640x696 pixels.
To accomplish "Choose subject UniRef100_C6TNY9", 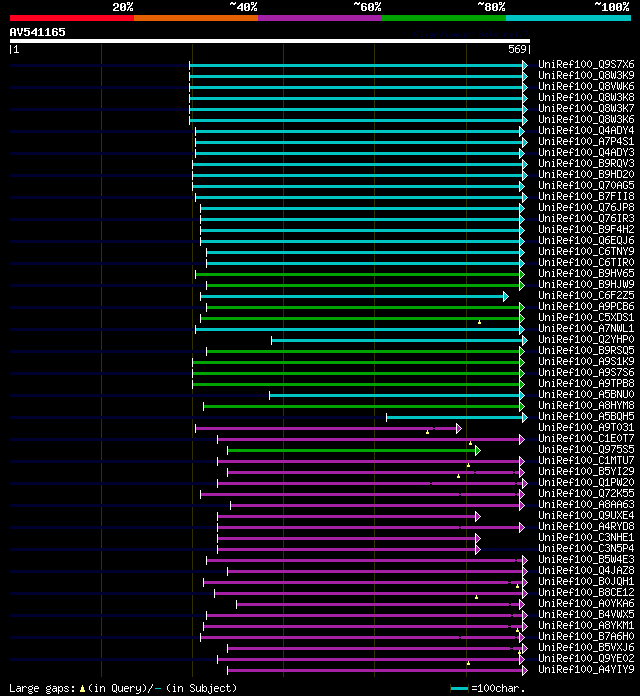I will pos(586,251).
